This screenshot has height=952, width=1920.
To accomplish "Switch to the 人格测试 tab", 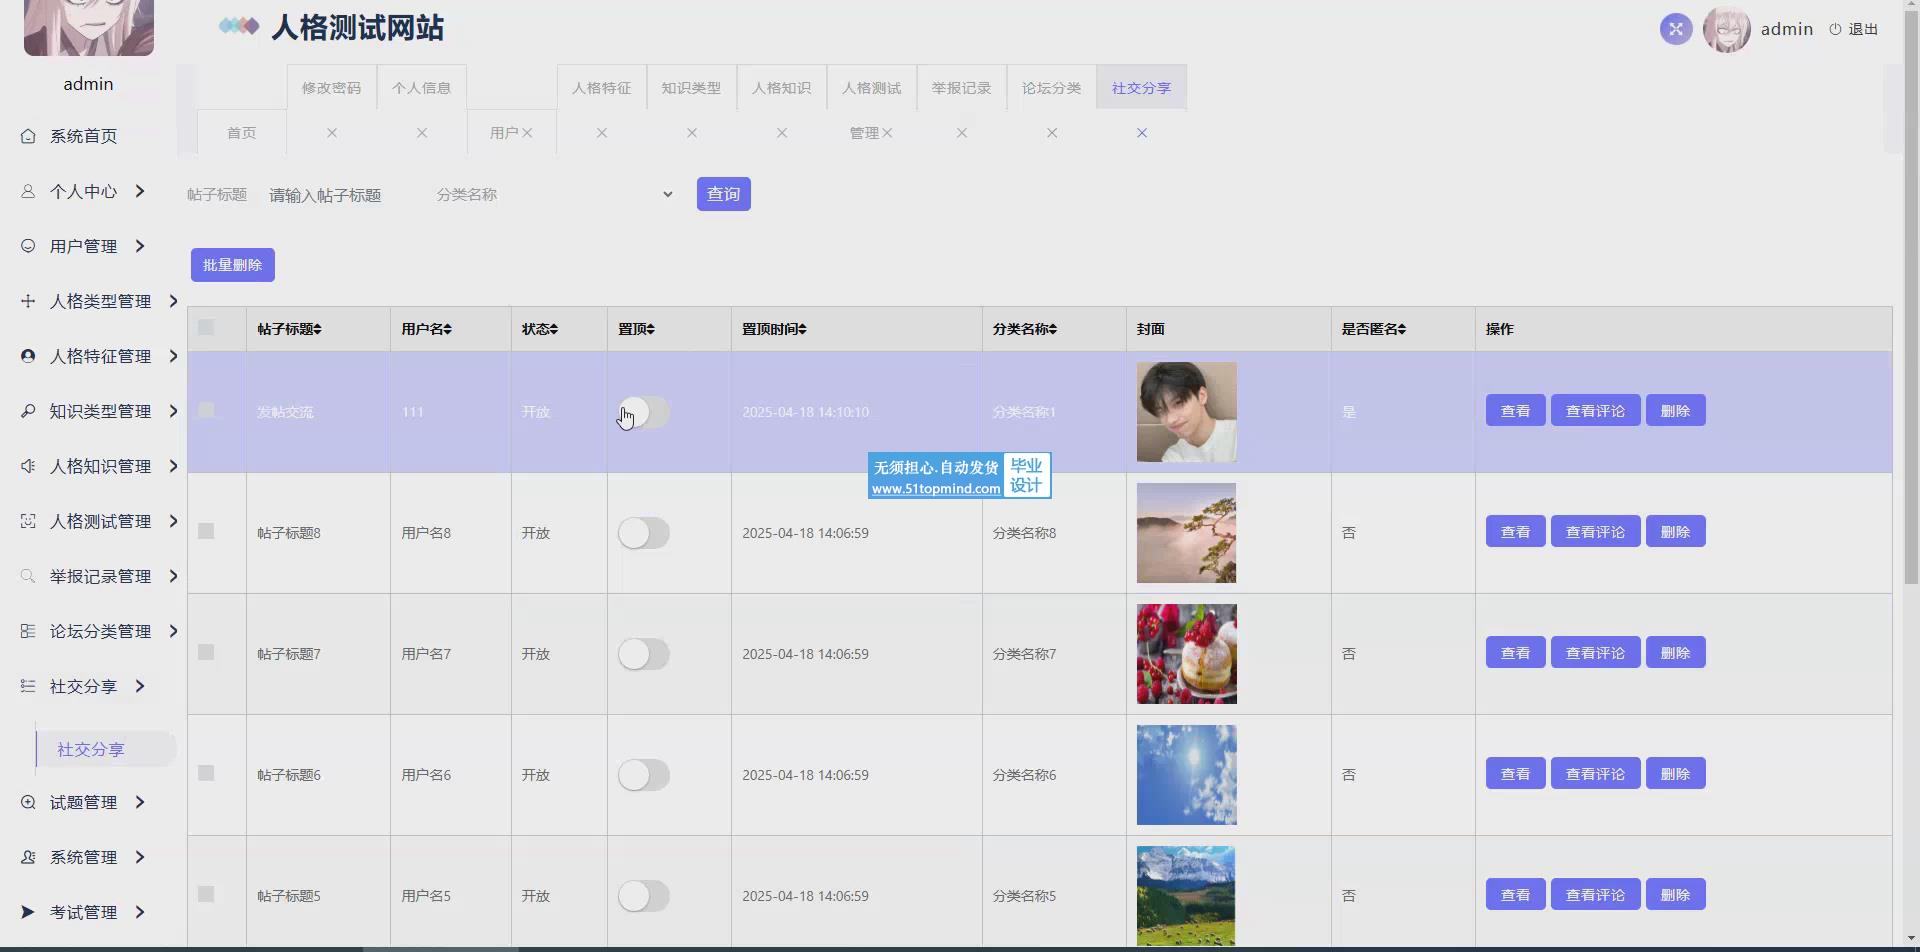I will pos(871,88).
